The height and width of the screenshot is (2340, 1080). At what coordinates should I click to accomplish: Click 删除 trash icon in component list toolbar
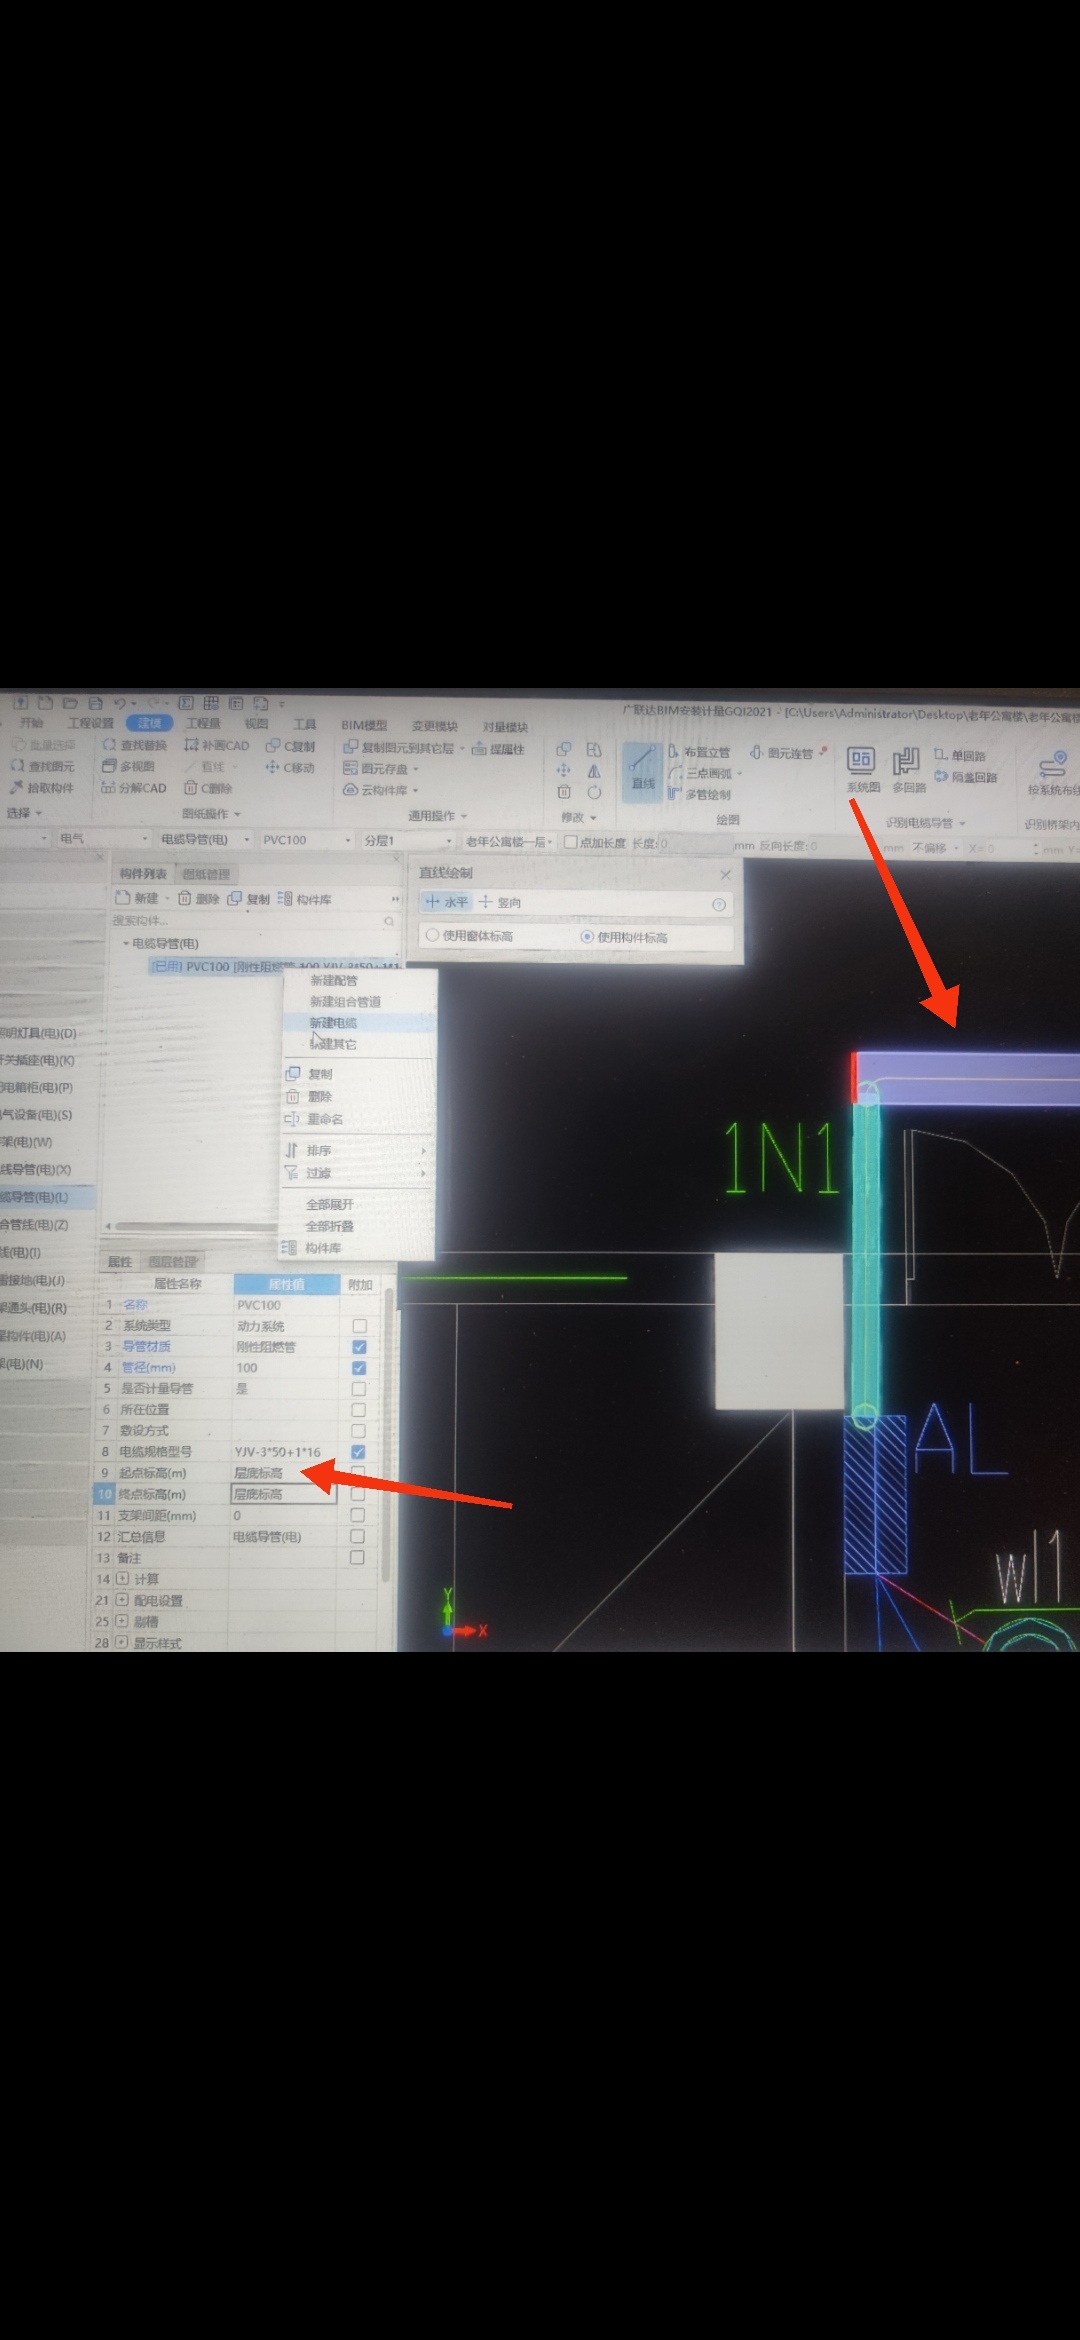point(199,898)
